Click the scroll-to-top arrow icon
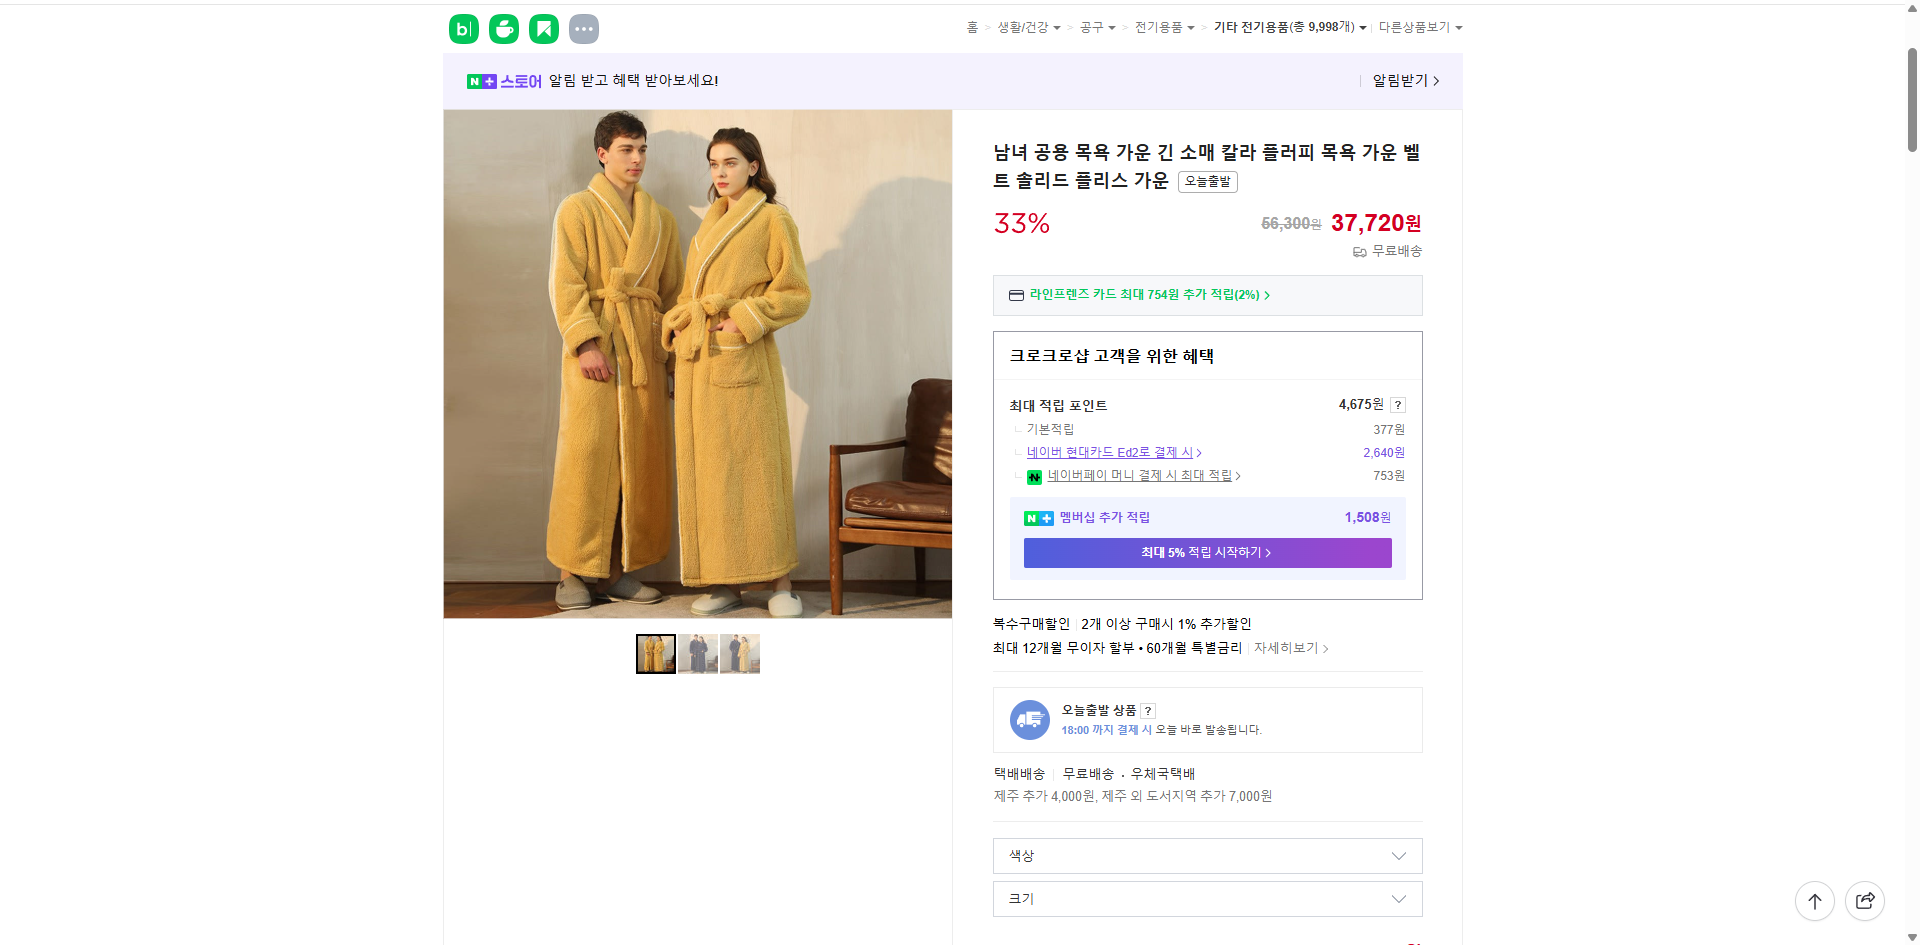Image resolution: width=1920 pixels, height=945 pixels. (x=1815, y=901)
